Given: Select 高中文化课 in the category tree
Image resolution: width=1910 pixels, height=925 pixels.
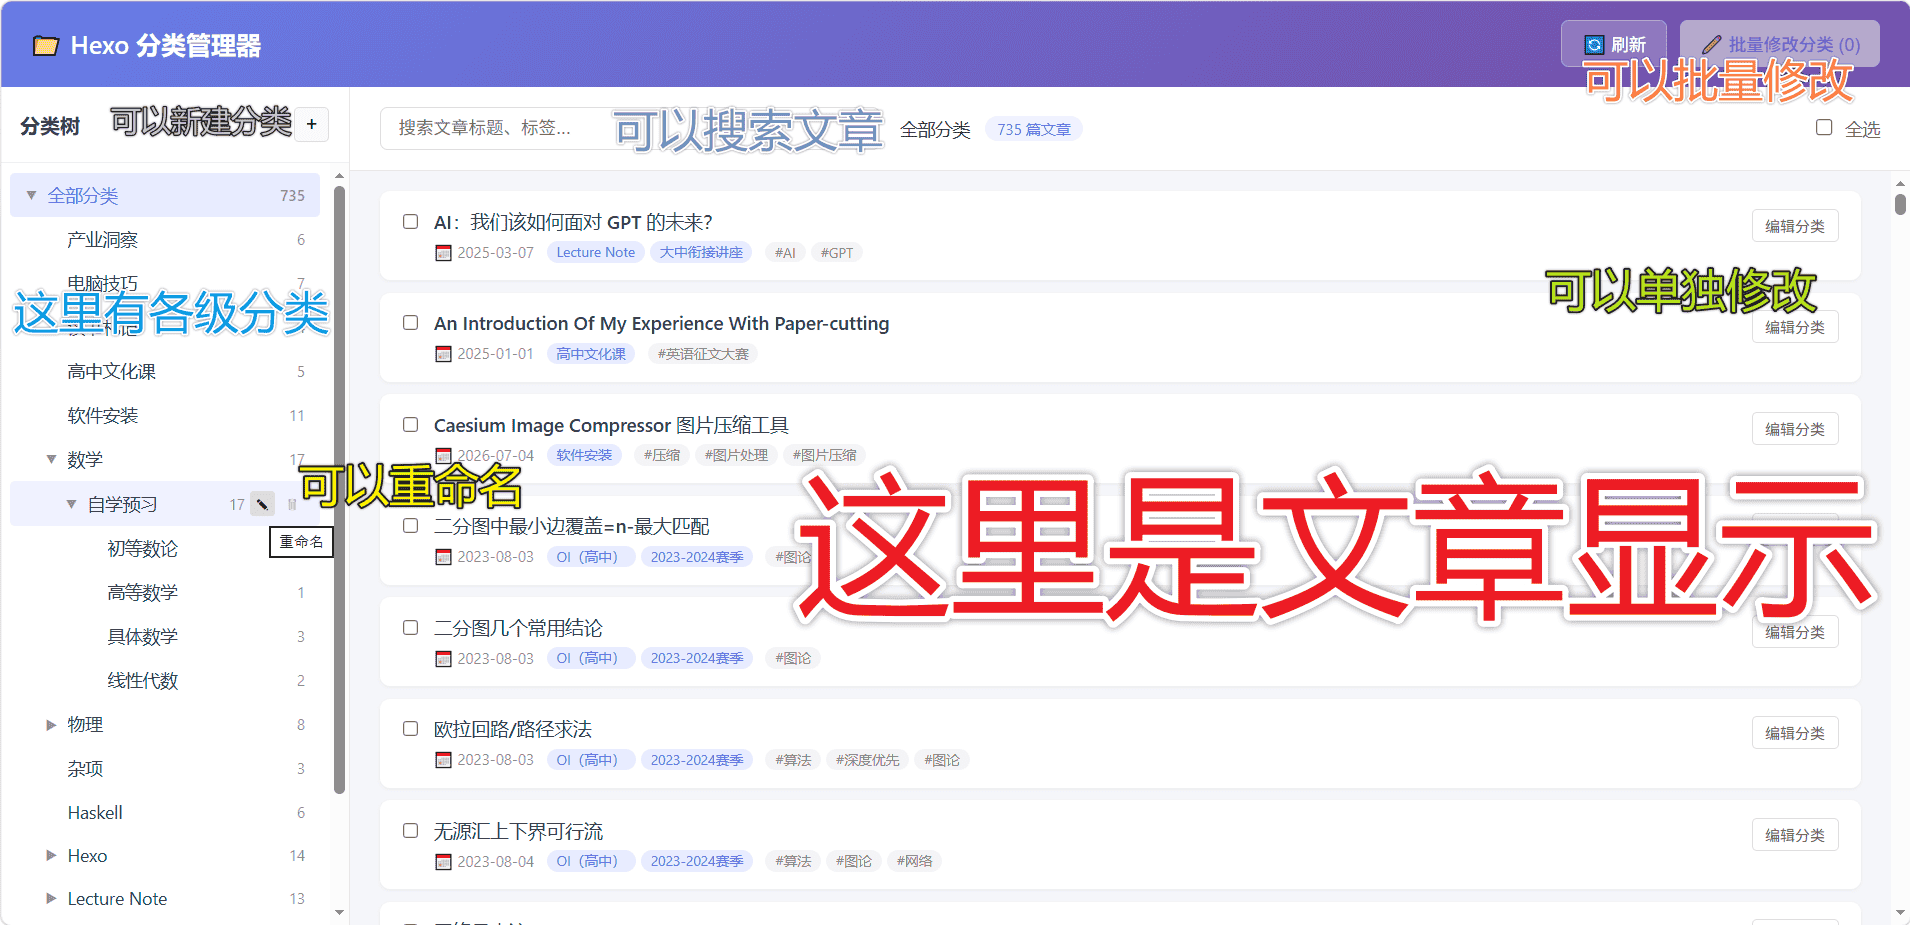Looking at the screenshot, I should [x=165, y=371].
